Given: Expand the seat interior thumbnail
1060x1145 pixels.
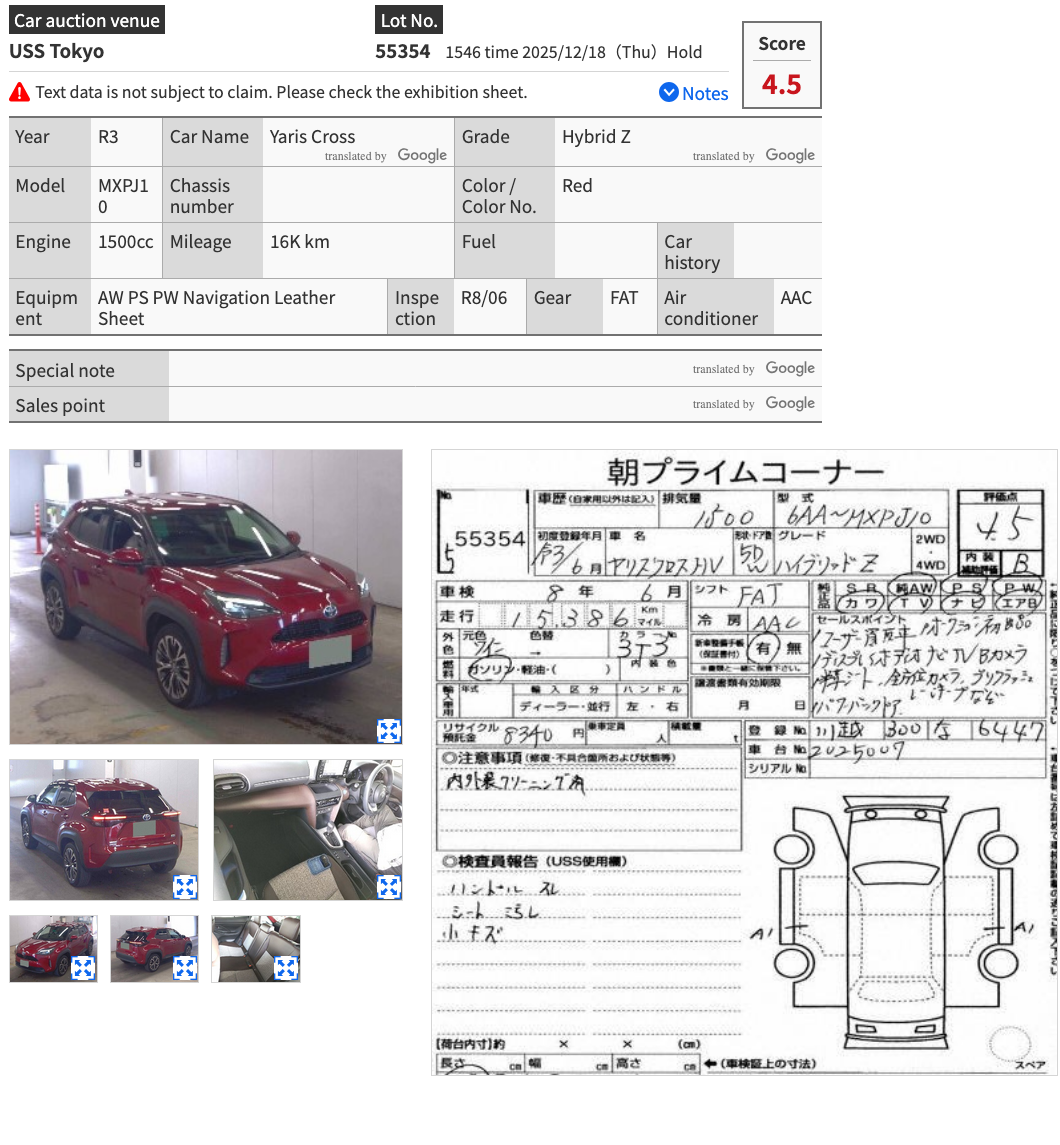Looking at the screenshot, I should click(x=288, y=968).
